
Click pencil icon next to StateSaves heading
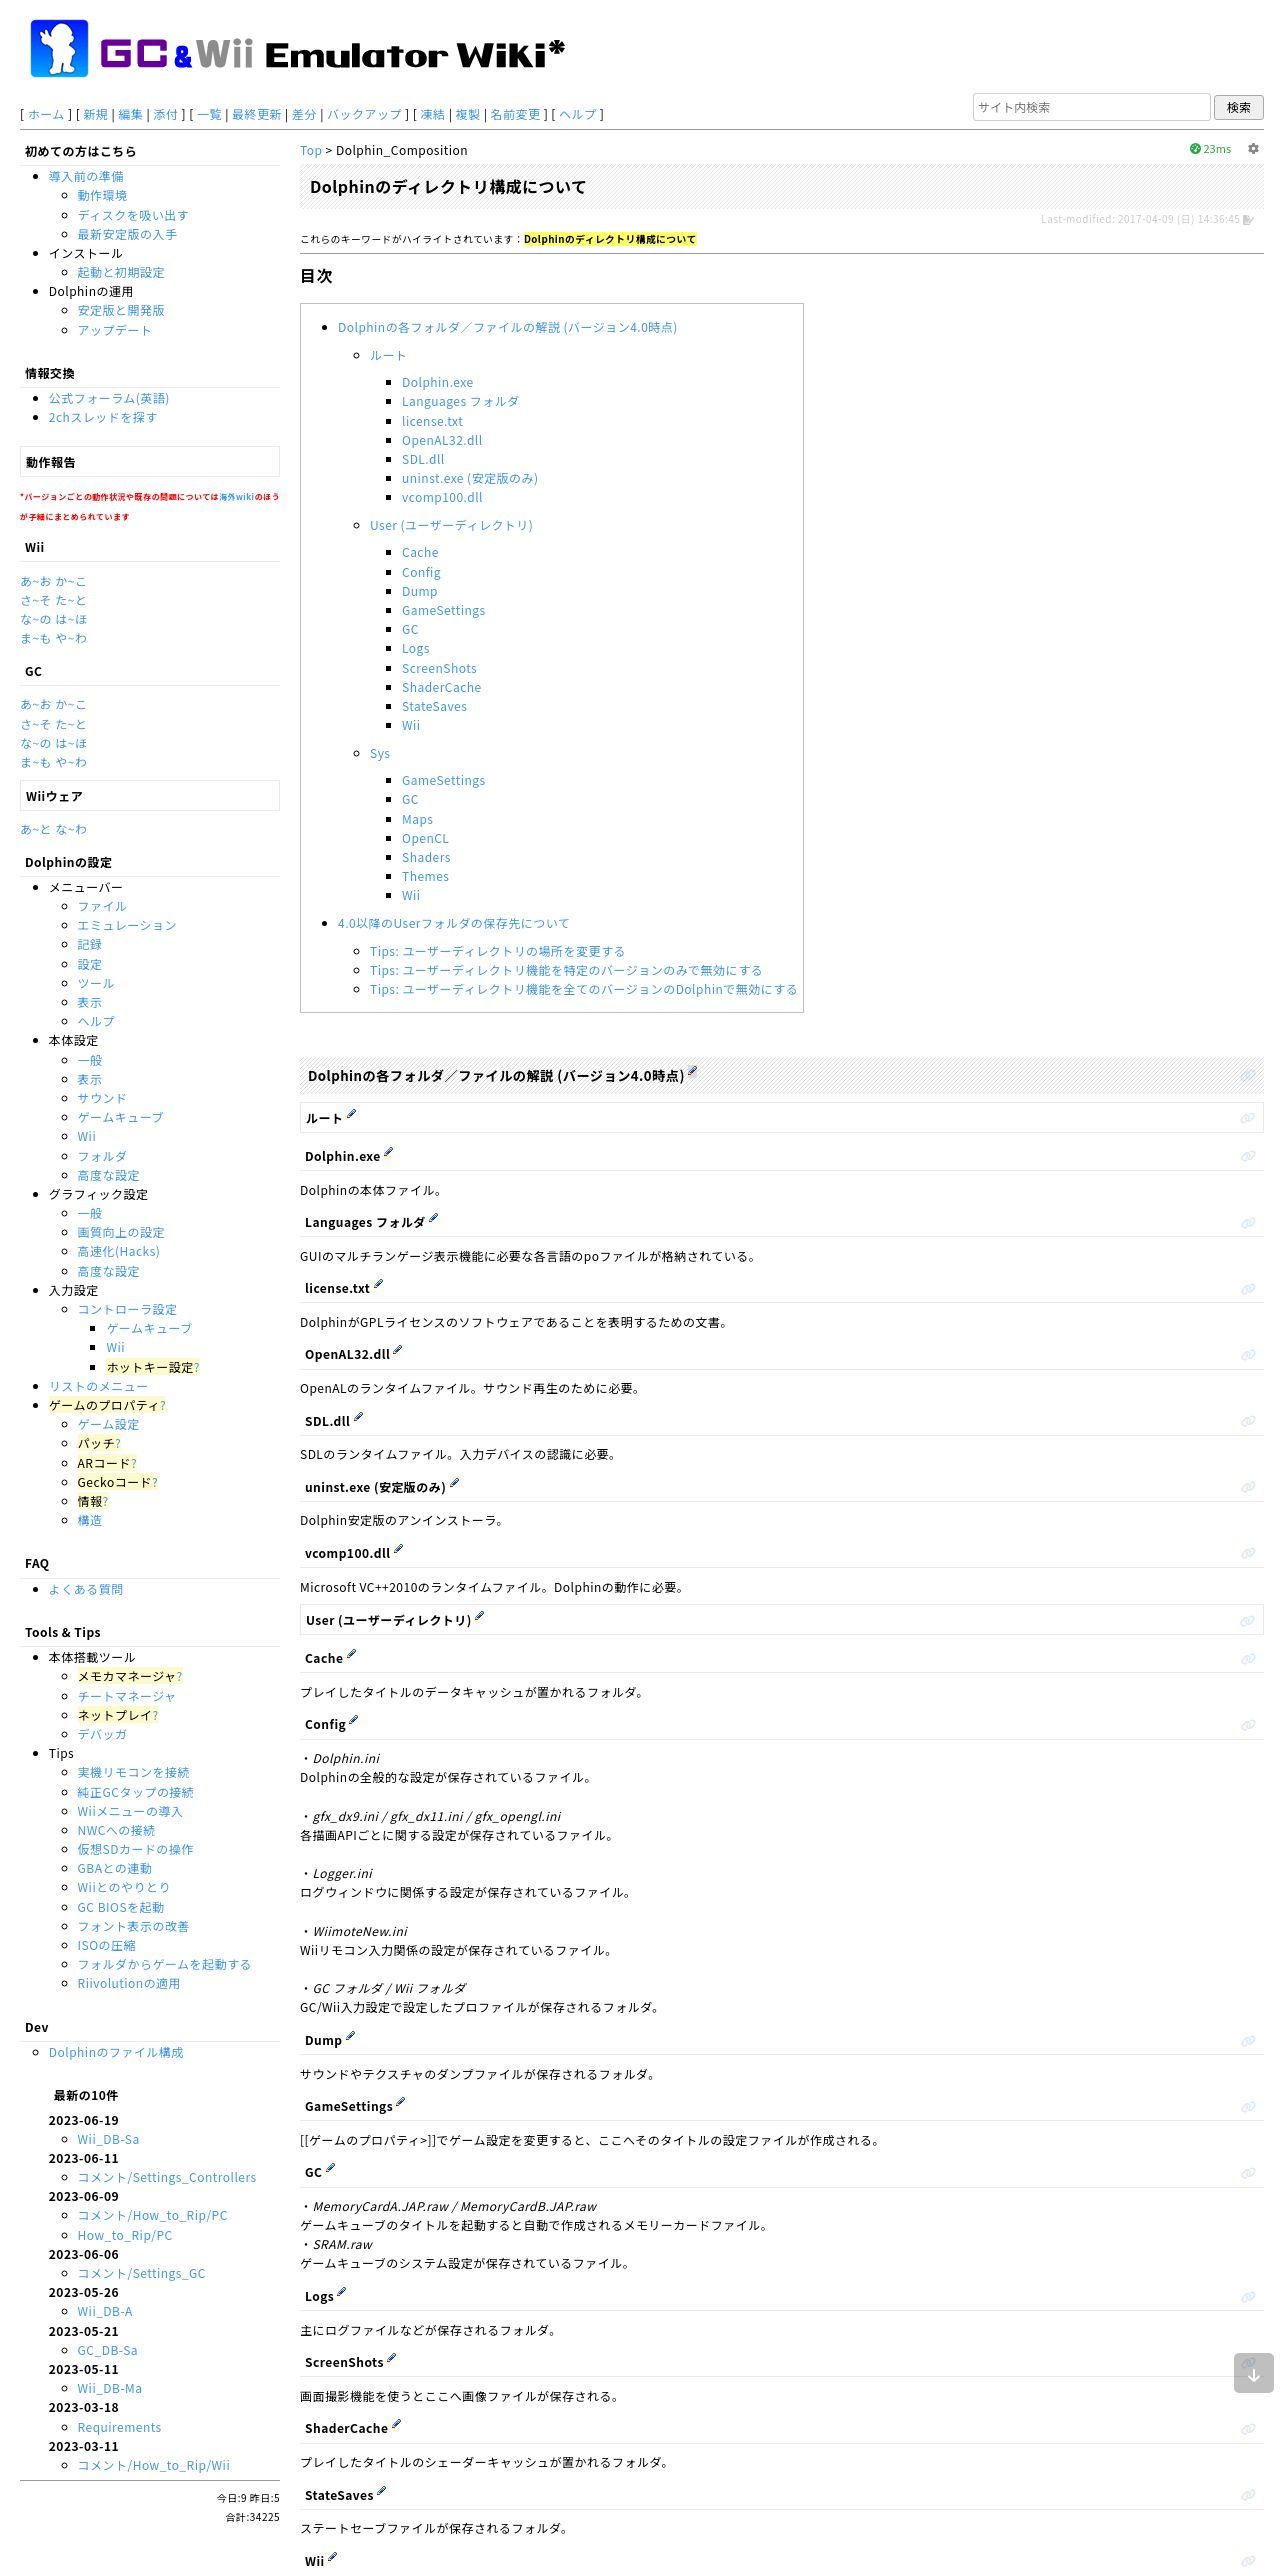[381, 2492]
